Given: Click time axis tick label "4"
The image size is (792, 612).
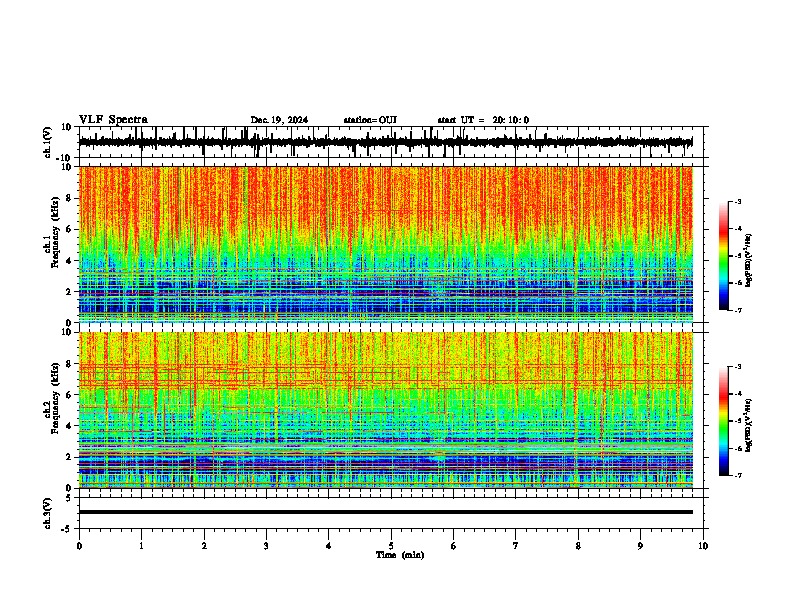Looking at the screenshot, I should (x=329, y=546).
